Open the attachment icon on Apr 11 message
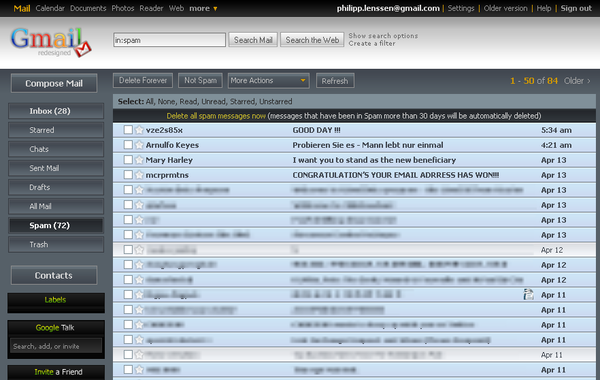The width and height of the screenshot is (600, 380). 528,294
